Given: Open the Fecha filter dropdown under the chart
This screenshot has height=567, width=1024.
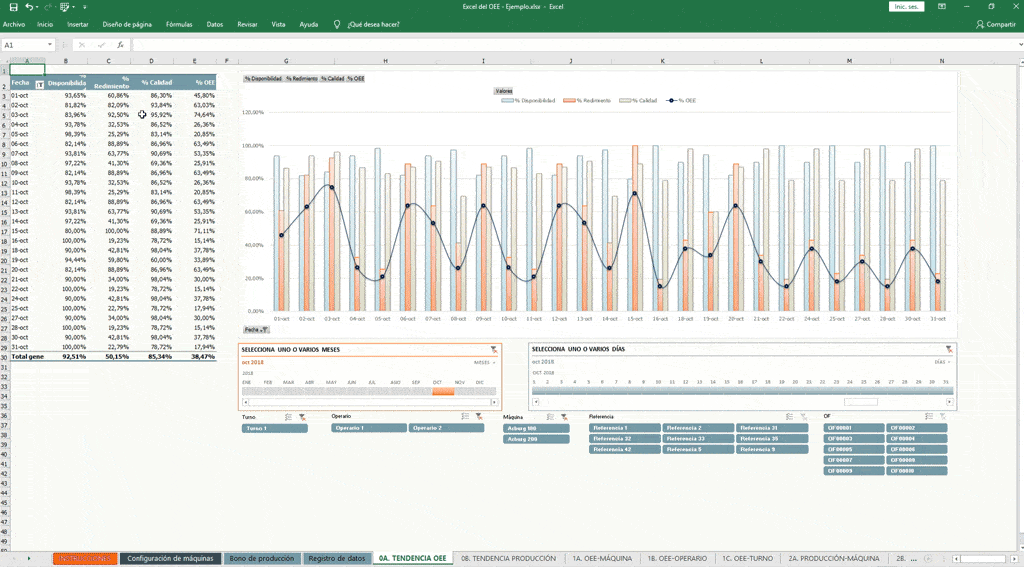Looking at the screenshot, I should click(256, 330).
